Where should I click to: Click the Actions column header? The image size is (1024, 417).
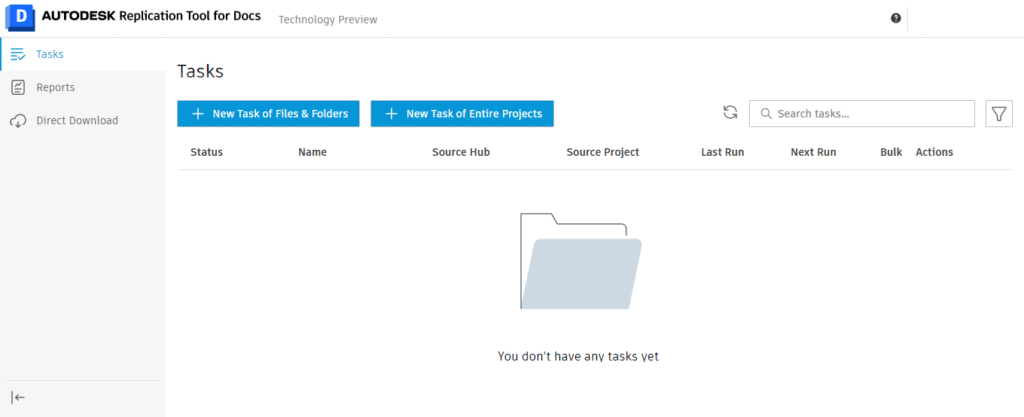point(934,152)
